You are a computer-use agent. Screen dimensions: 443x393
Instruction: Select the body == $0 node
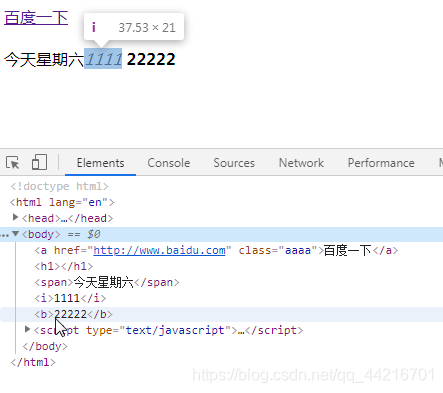pyautogui.click(x=221, y=234)
